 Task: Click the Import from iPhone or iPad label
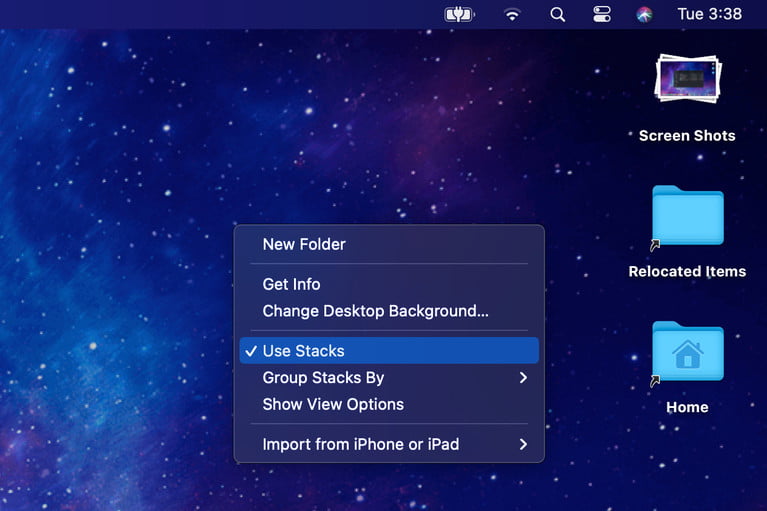[x=360, y=444]
